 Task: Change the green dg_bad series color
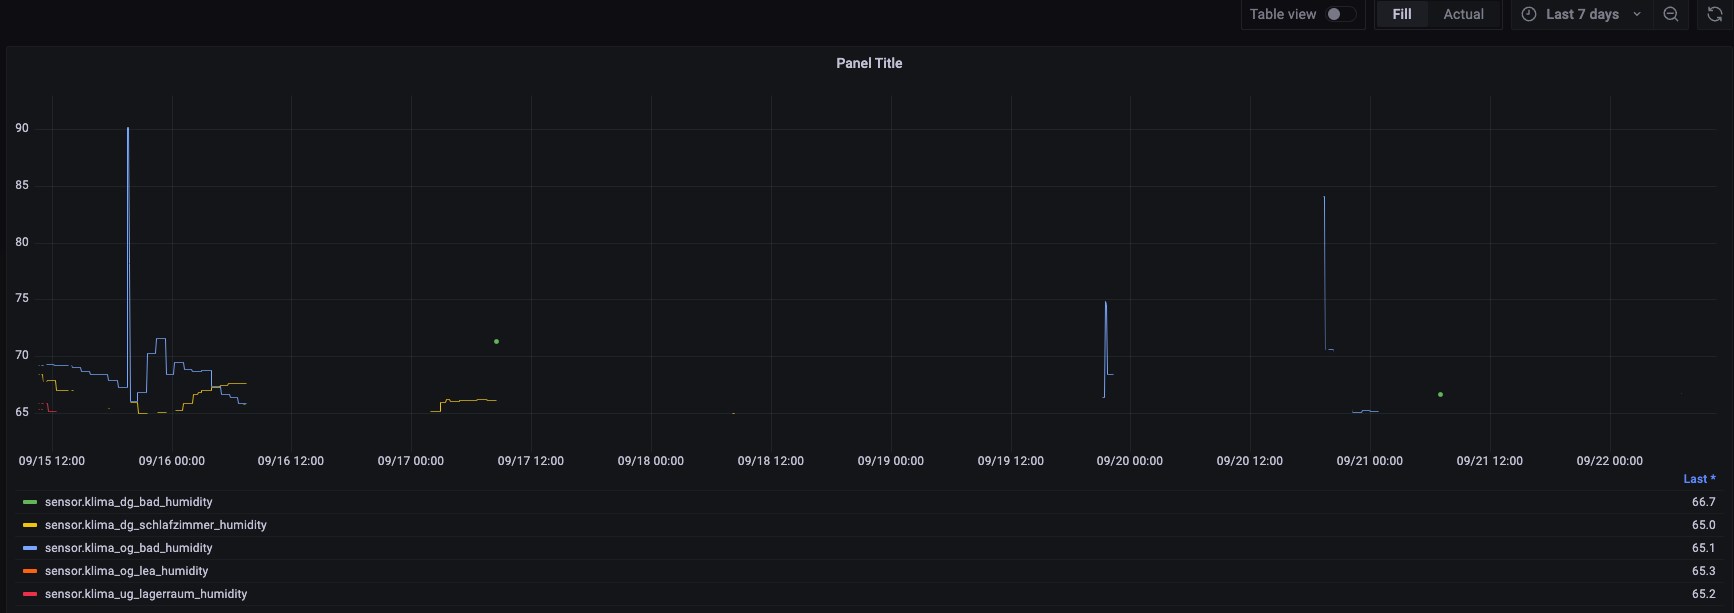pyautogui.click(x=30, y=502)
